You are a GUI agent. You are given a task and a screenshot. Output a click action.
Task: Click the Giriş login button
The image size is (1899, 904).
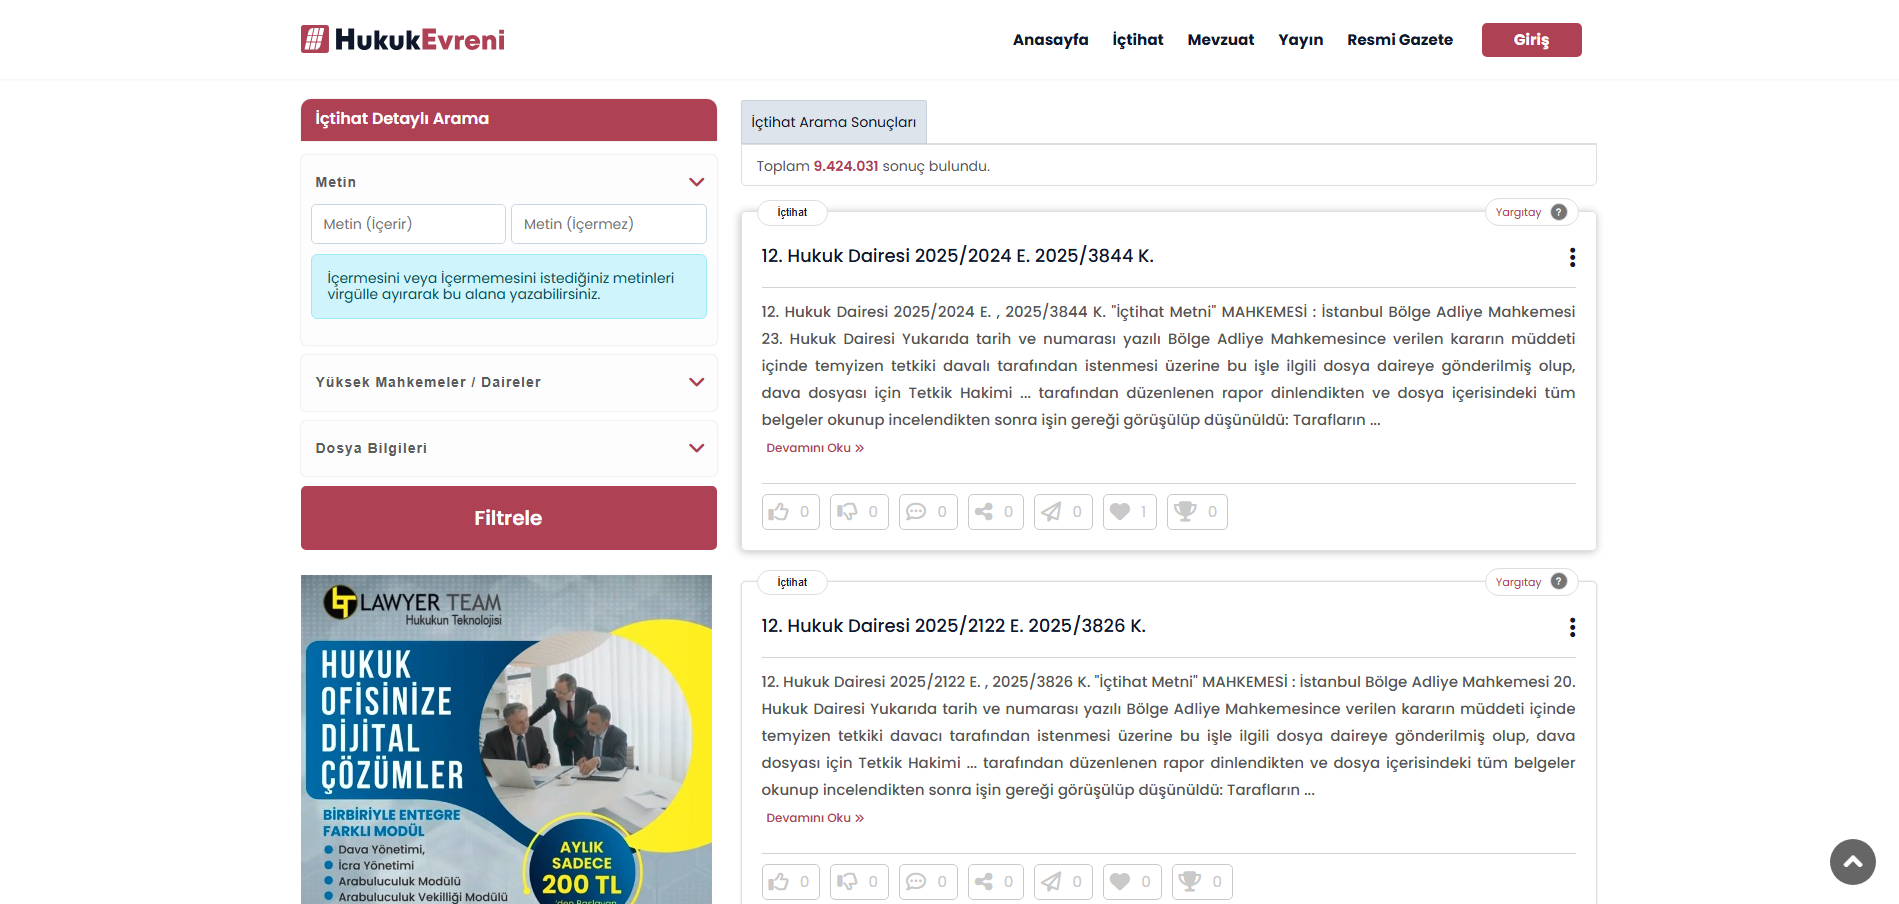point(1531,40)
